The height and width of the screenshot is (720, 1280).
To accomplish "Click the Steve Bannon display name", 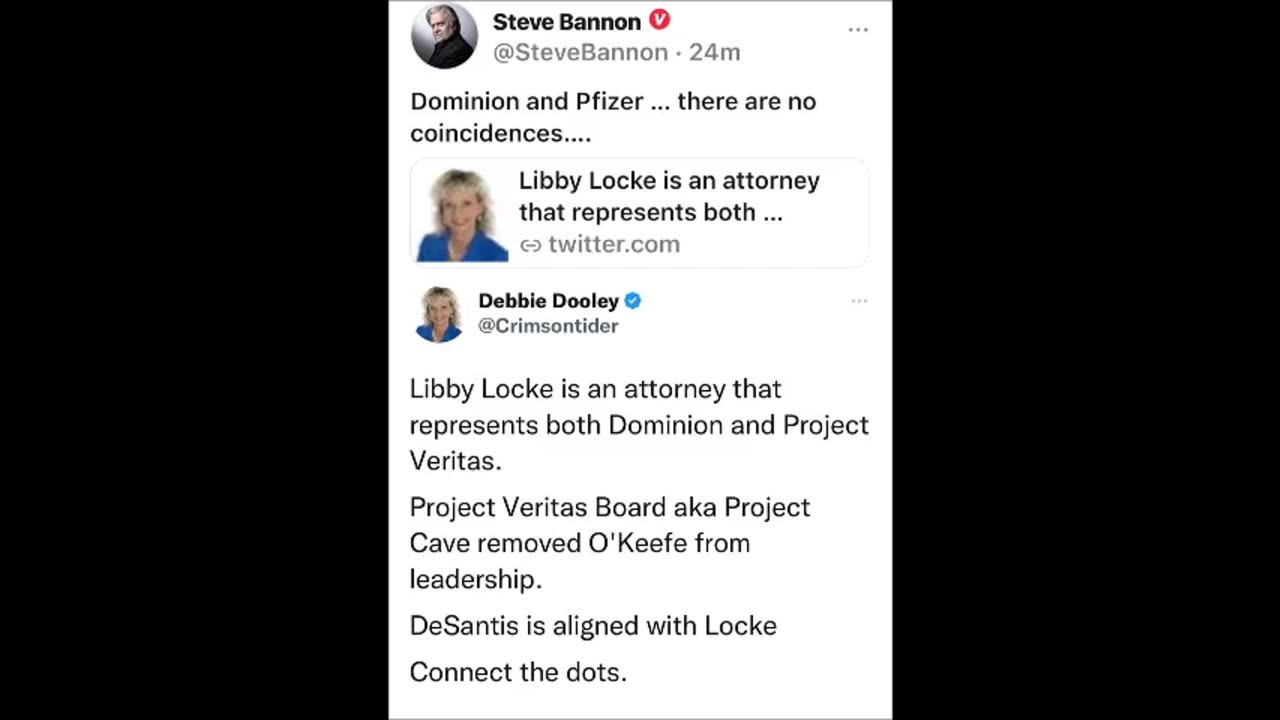I will point(566,22).
